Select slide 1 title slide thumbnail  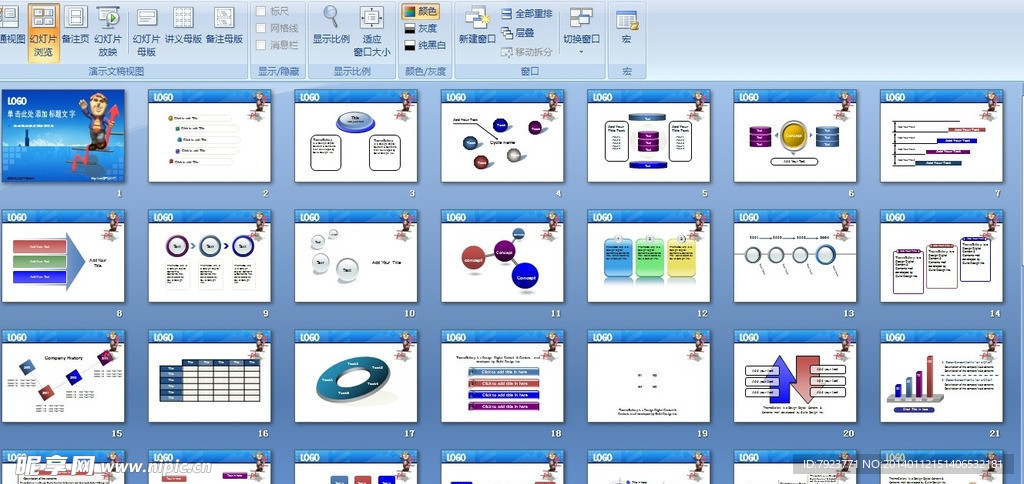(63, 136)
